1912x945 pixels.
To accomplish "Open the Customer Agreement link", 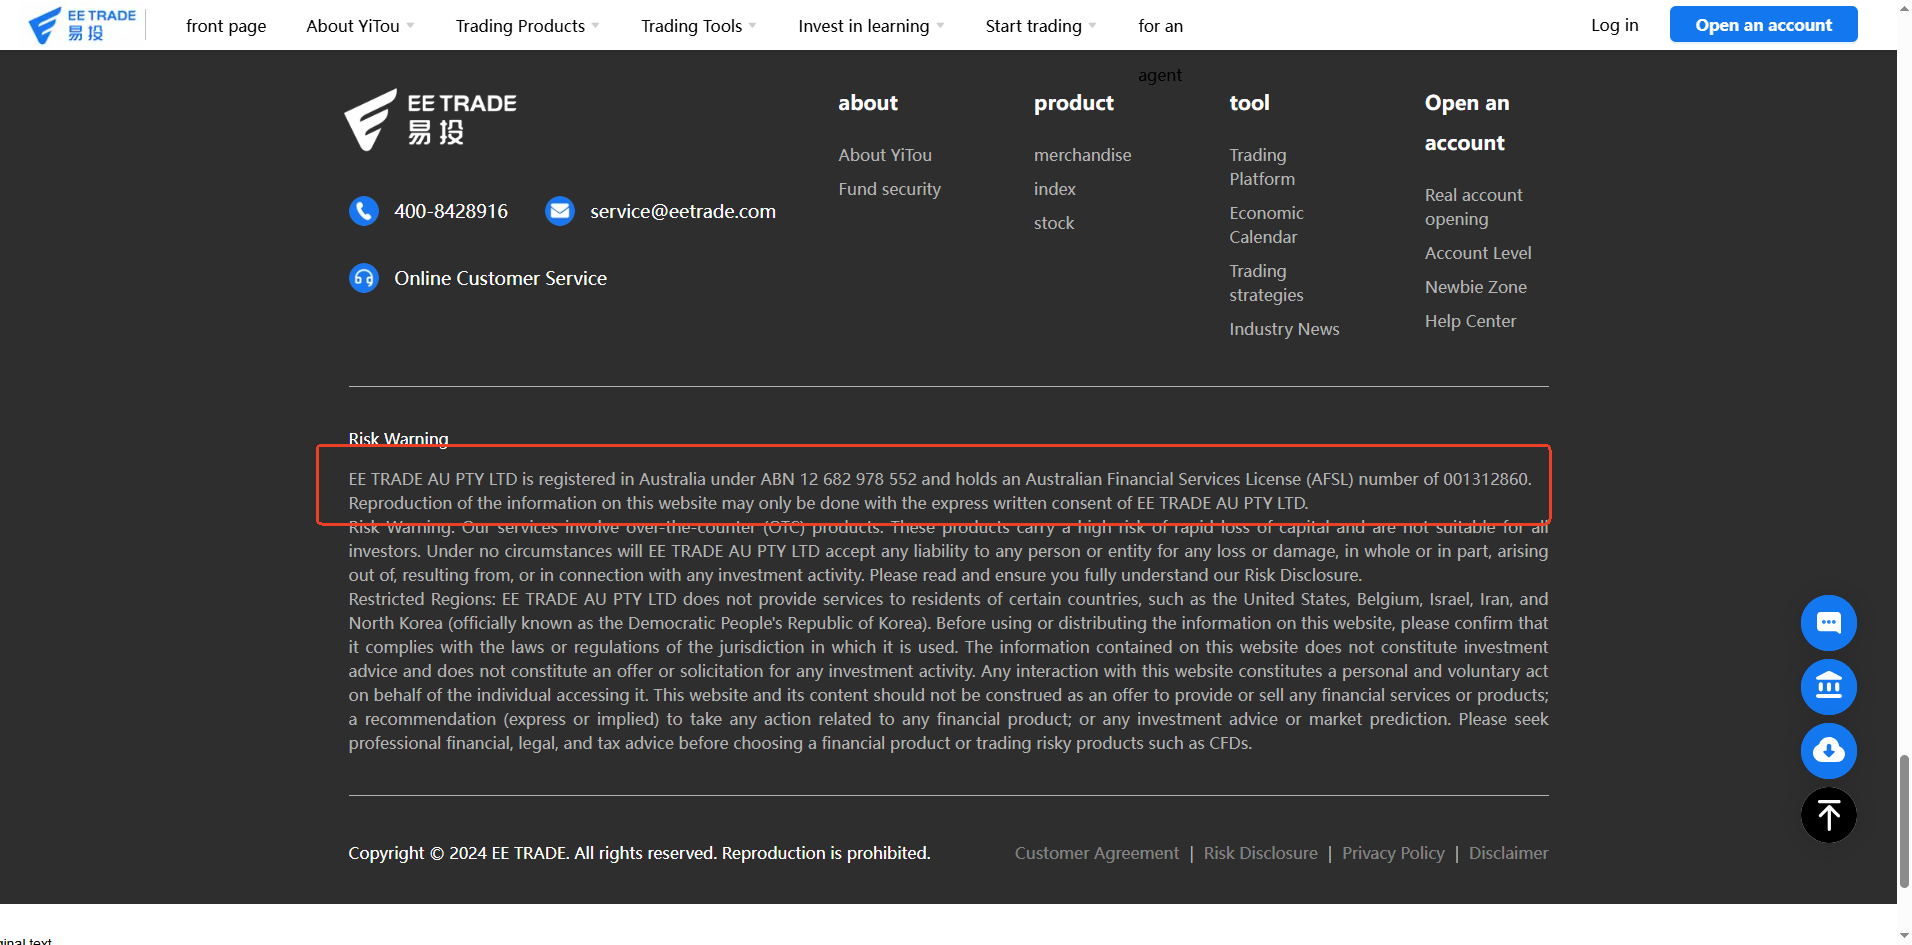I will click(1097, 853).
